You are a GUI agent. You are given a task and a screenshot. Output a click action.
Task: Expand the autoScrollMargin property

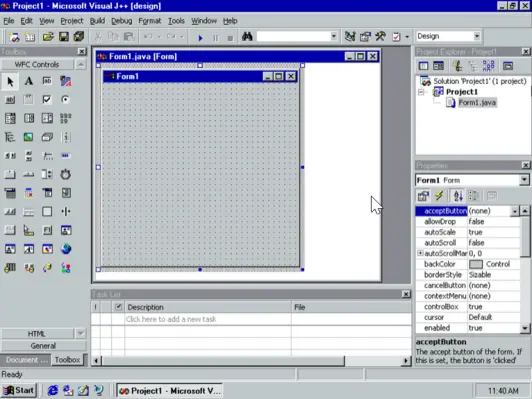pyautogui.click(x=420, y=253)
